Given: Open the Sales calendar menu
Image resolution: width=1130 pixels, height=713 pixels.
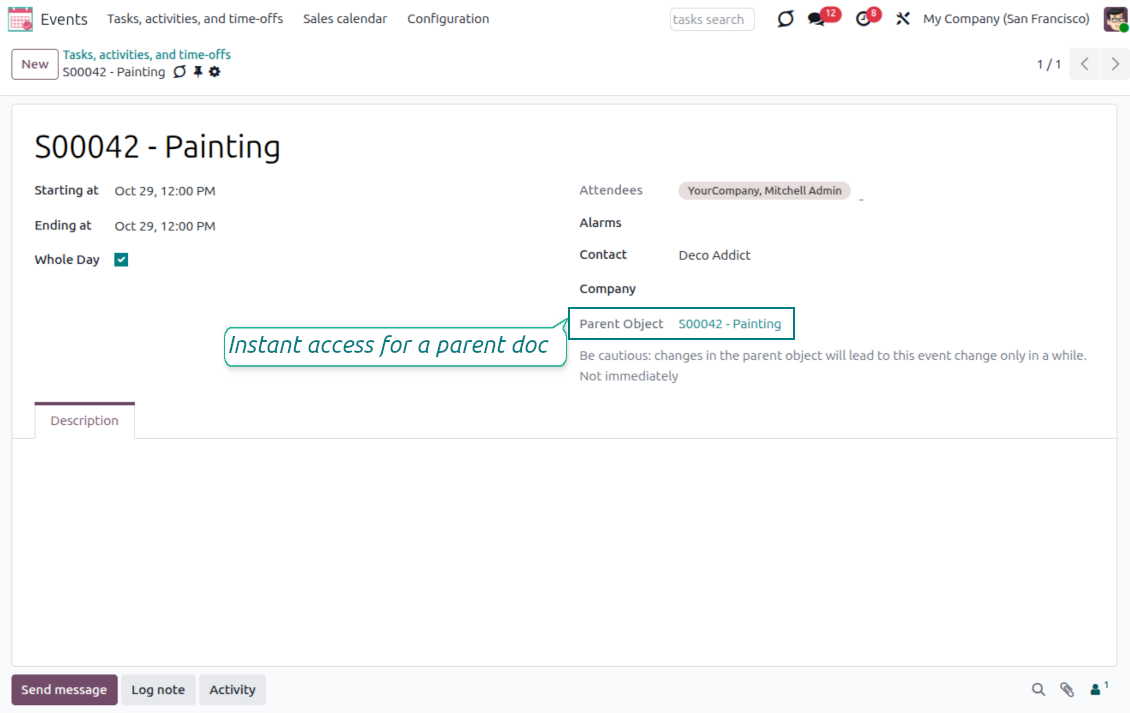Looking at the screenshot, I should pyautogui.click(x=345, y=19).
